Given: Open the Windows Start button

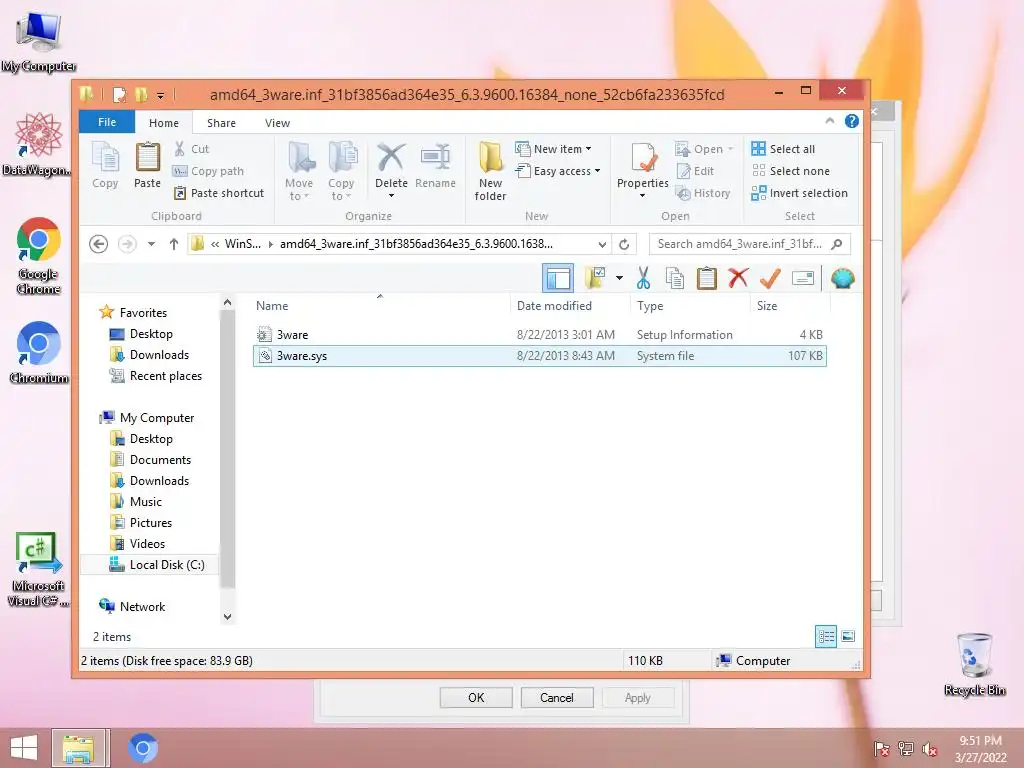Looking at the screenshot, I should (x=24, y=748).
